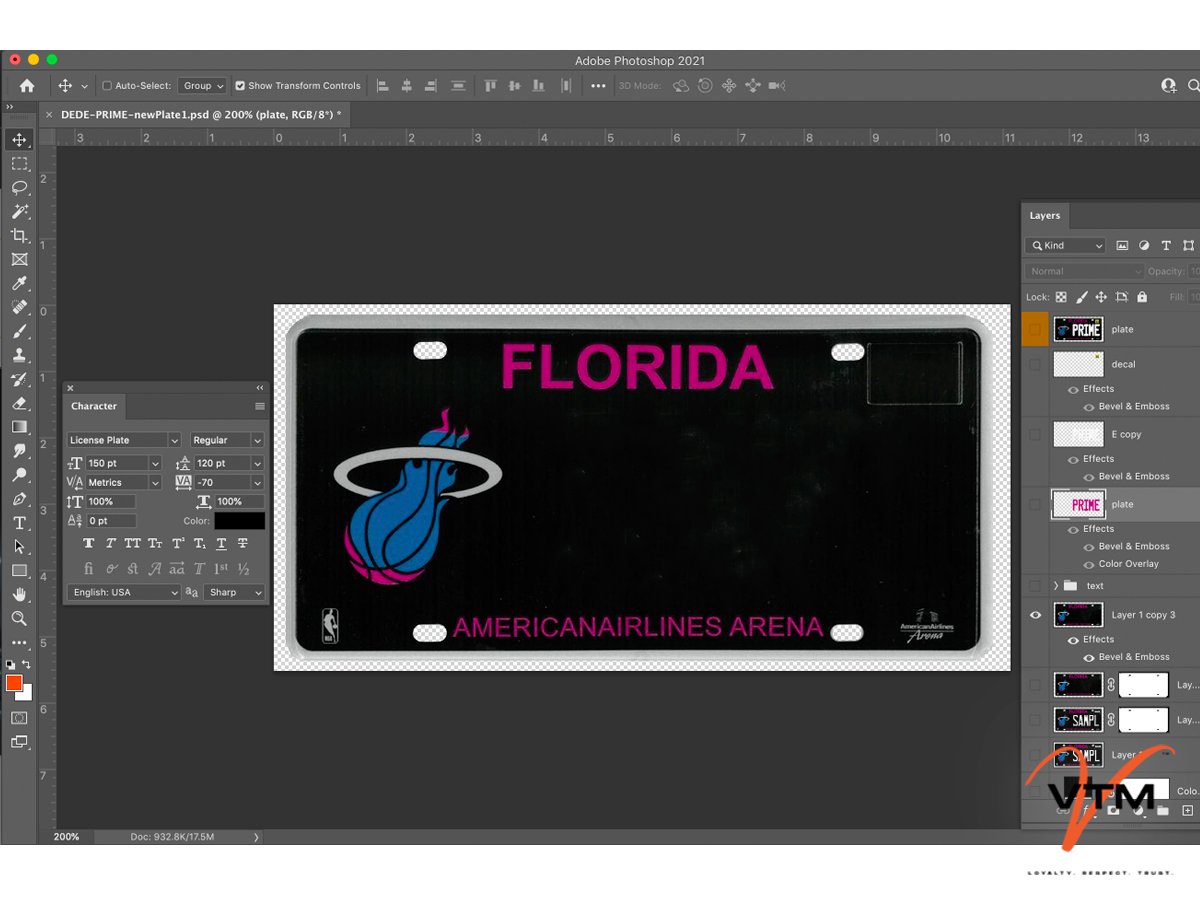Enable the Auto-Select checkbox
Image resolution: width=1200 pixels, height=900 pixels.
click(107, 86)
